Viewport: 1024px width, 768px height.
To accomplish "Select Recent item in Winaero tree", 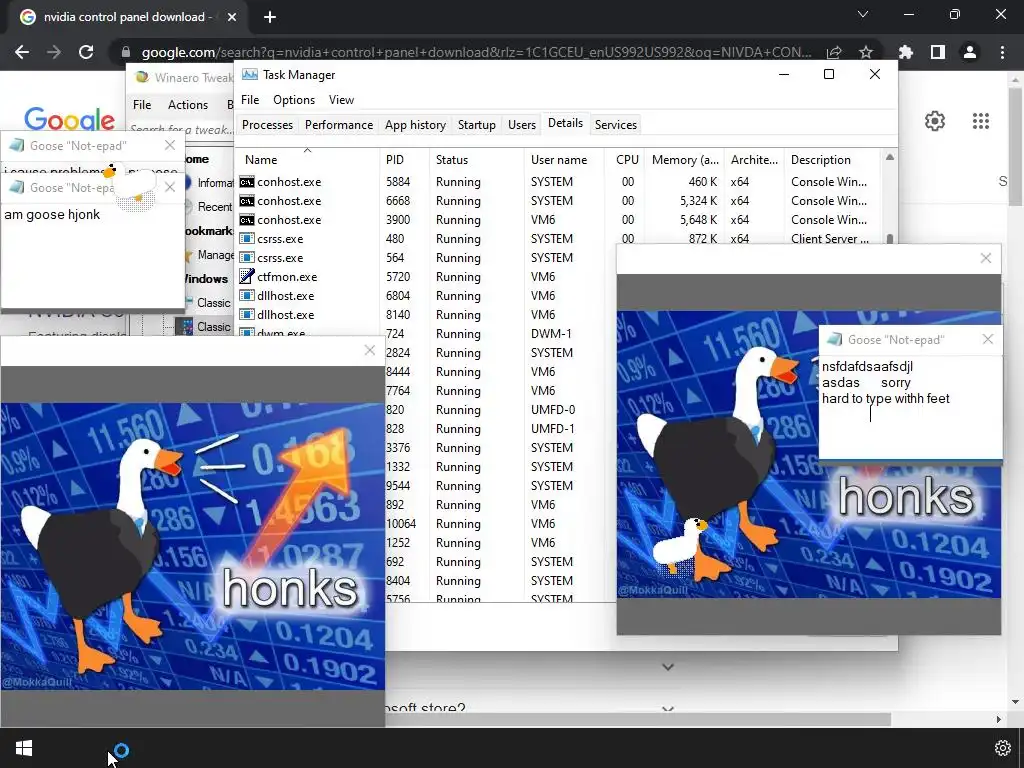I will point(214,206).
